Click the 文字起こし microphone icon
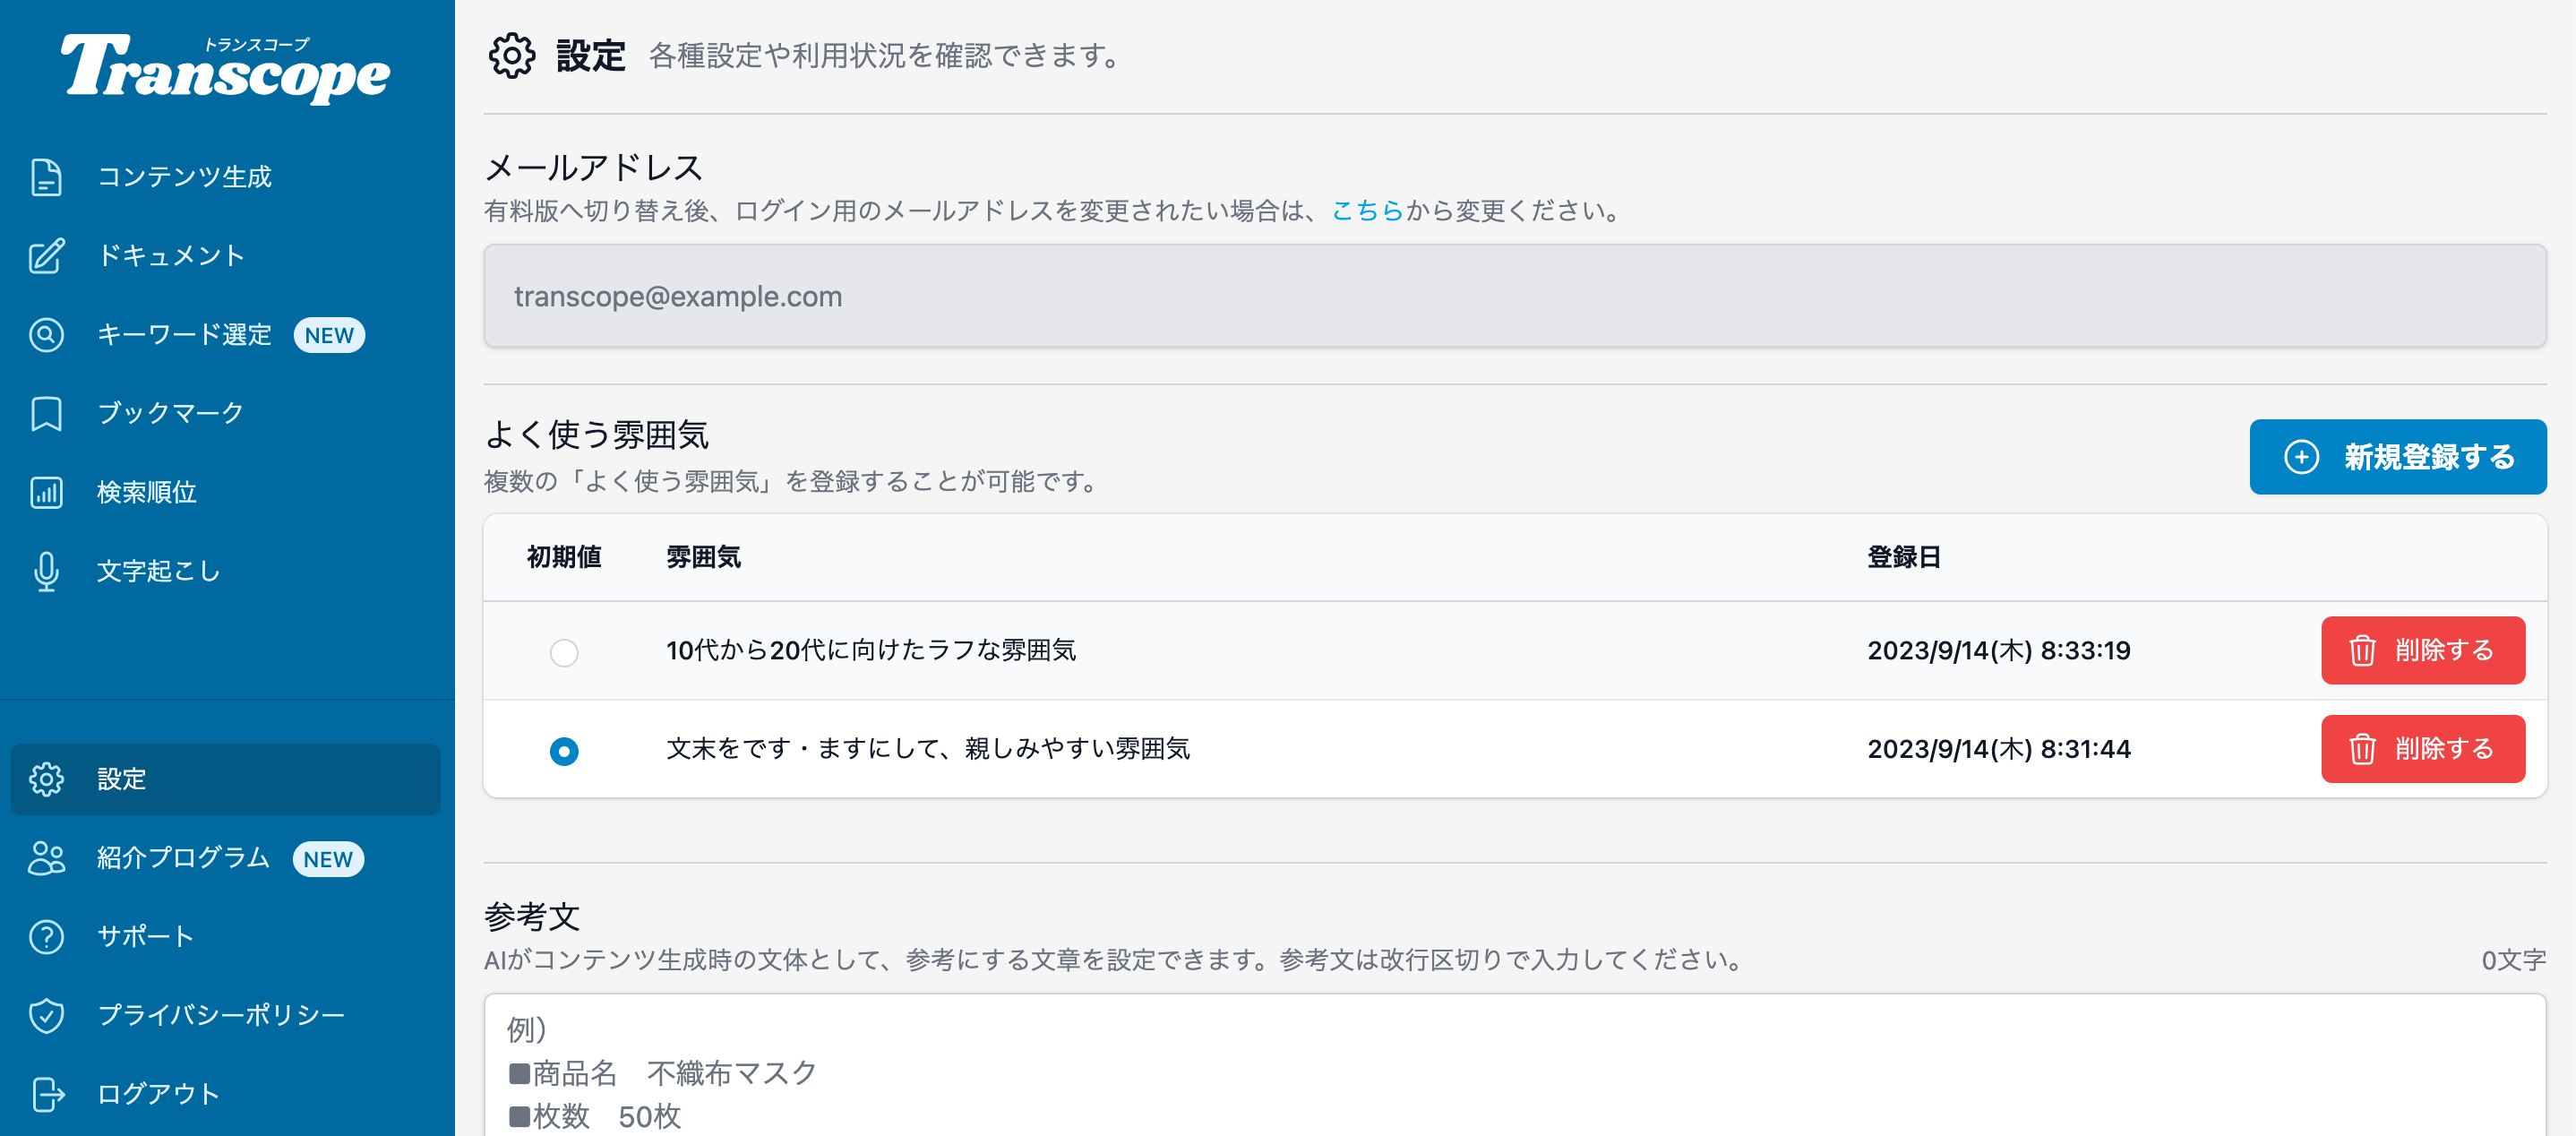 point(46,571)
